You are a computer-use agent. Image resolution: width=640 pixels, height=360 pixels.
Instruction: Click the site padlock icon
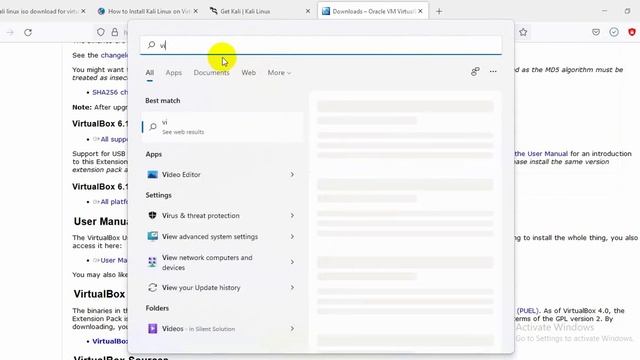pyautogui.click(x=115, y=32)
